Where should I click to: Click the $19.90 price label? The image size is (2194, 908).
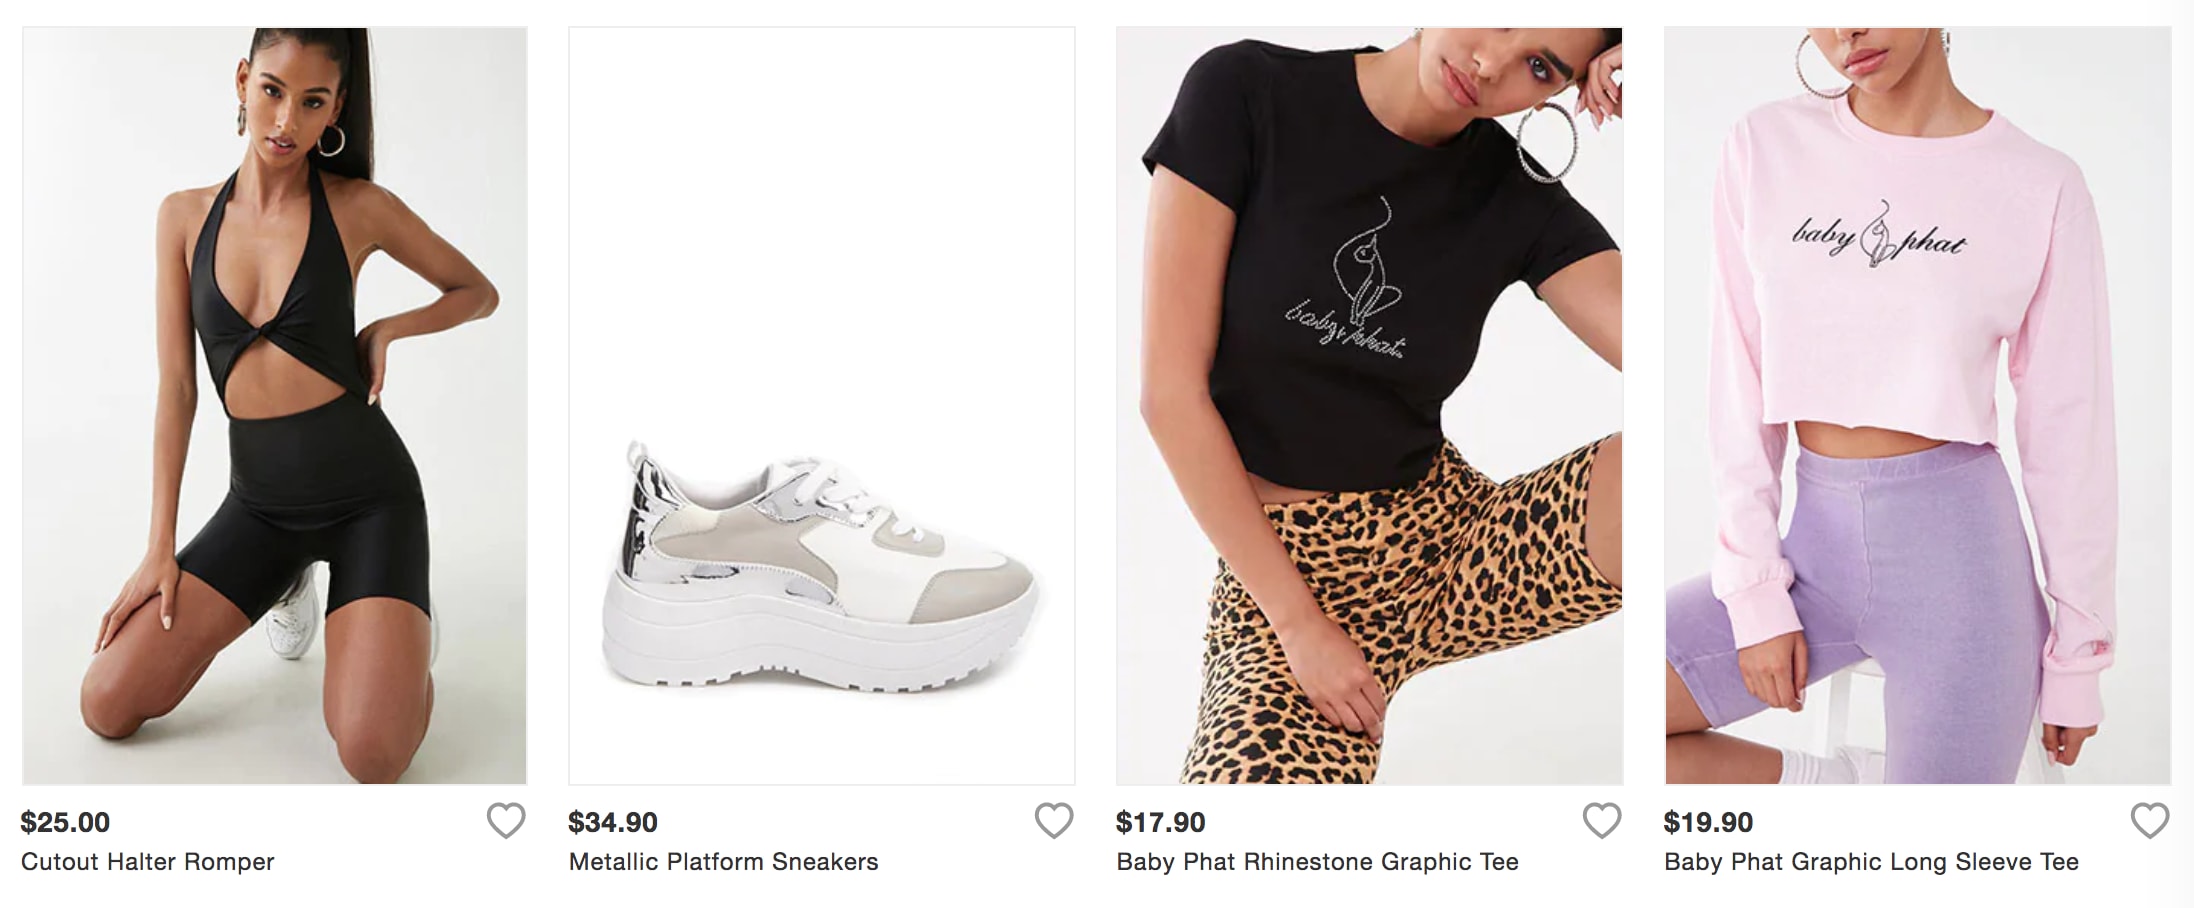pyautogui.click(x=1708, y=822)
